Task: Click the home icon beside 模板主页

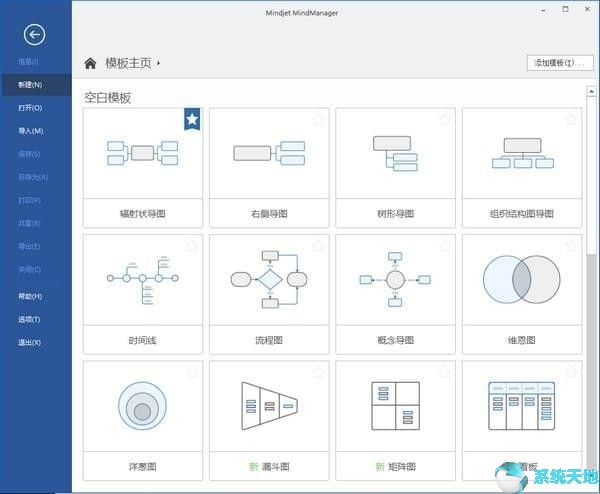Action: [90, 63]
